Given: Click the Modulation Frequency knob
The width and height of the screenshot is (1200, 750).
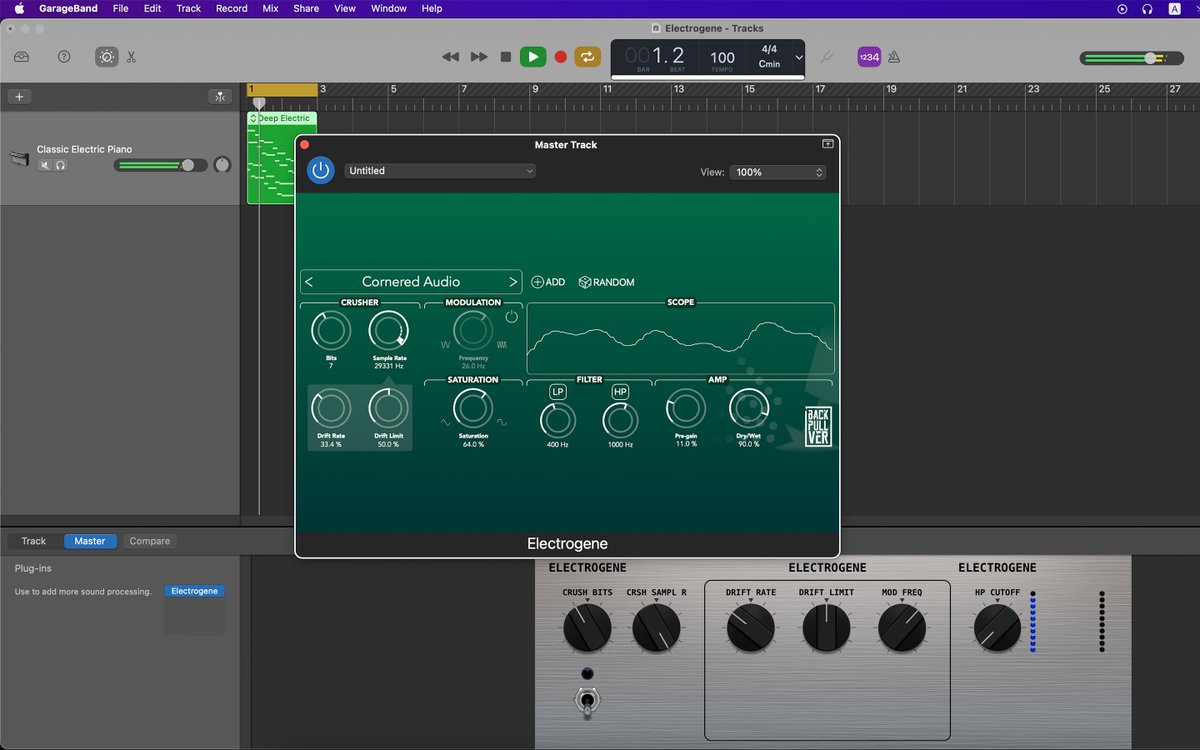Looking at the screenshot, I should click(473, 330).
